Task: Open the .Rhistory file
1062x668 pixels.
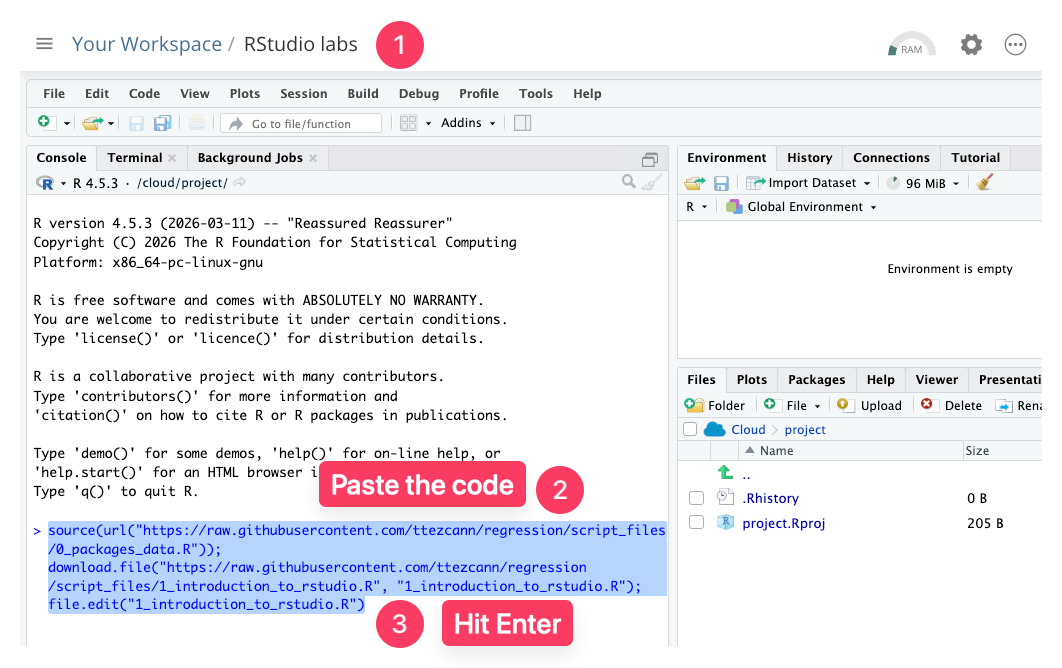Action: pyautogui.click(x=770, y=498)
